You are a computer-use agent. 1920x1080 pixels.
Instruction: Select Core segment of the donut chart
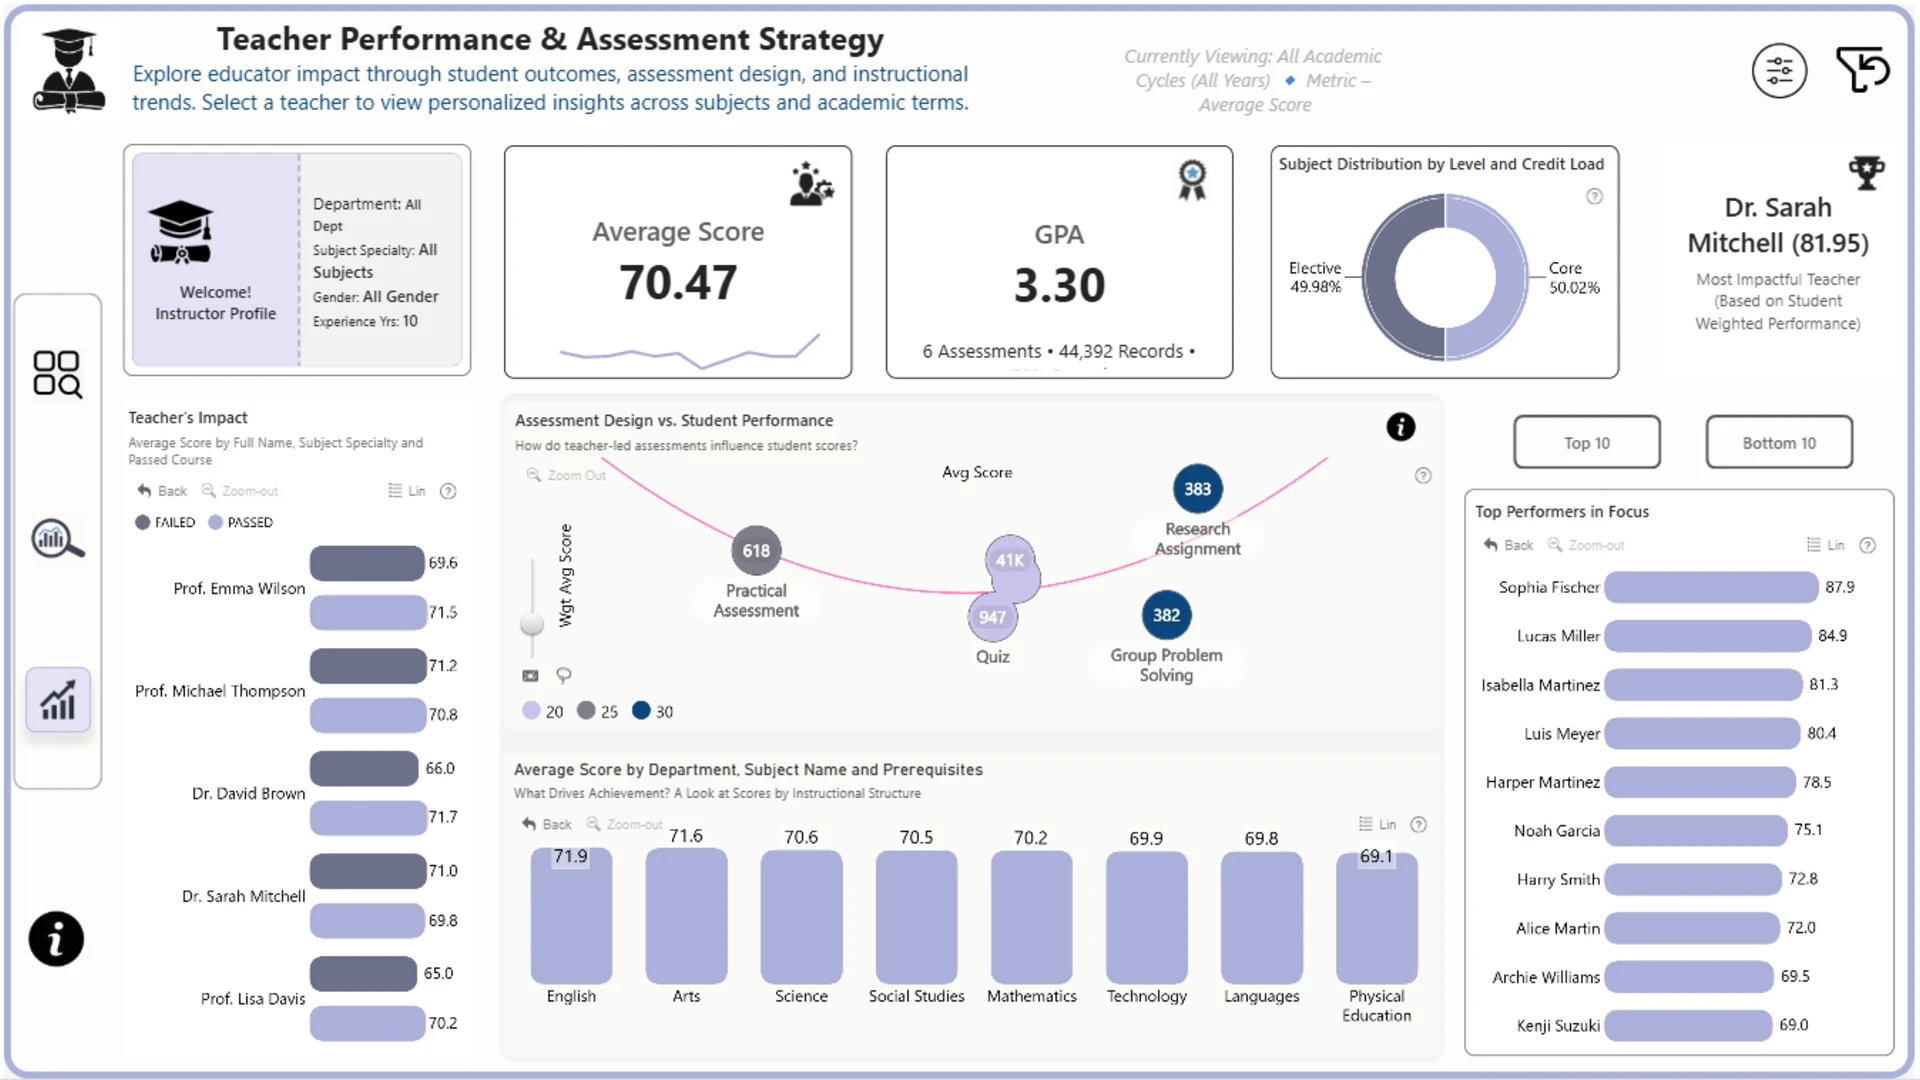point(1504,276)
